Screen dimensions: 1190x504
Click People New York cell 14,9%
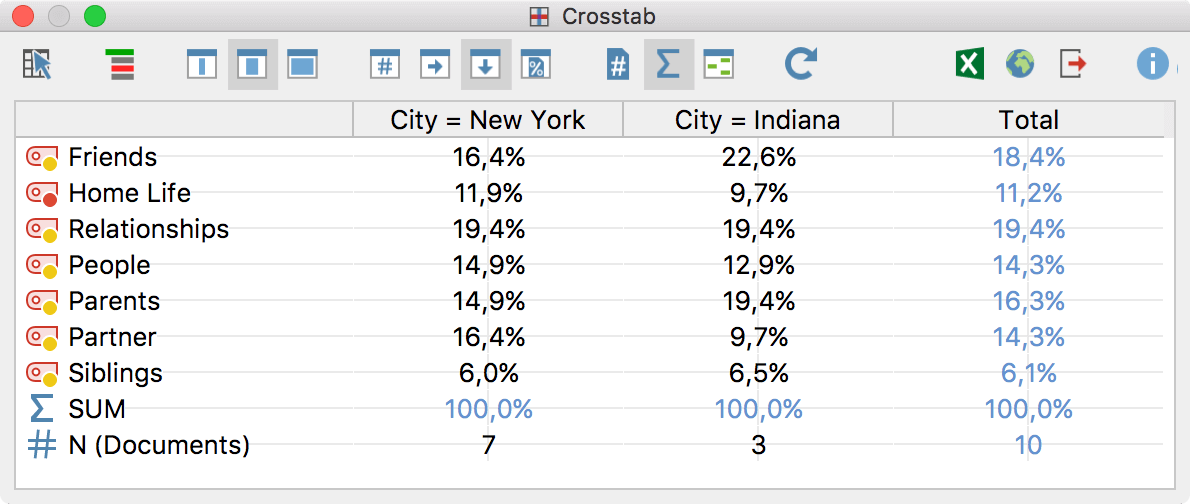489,265
